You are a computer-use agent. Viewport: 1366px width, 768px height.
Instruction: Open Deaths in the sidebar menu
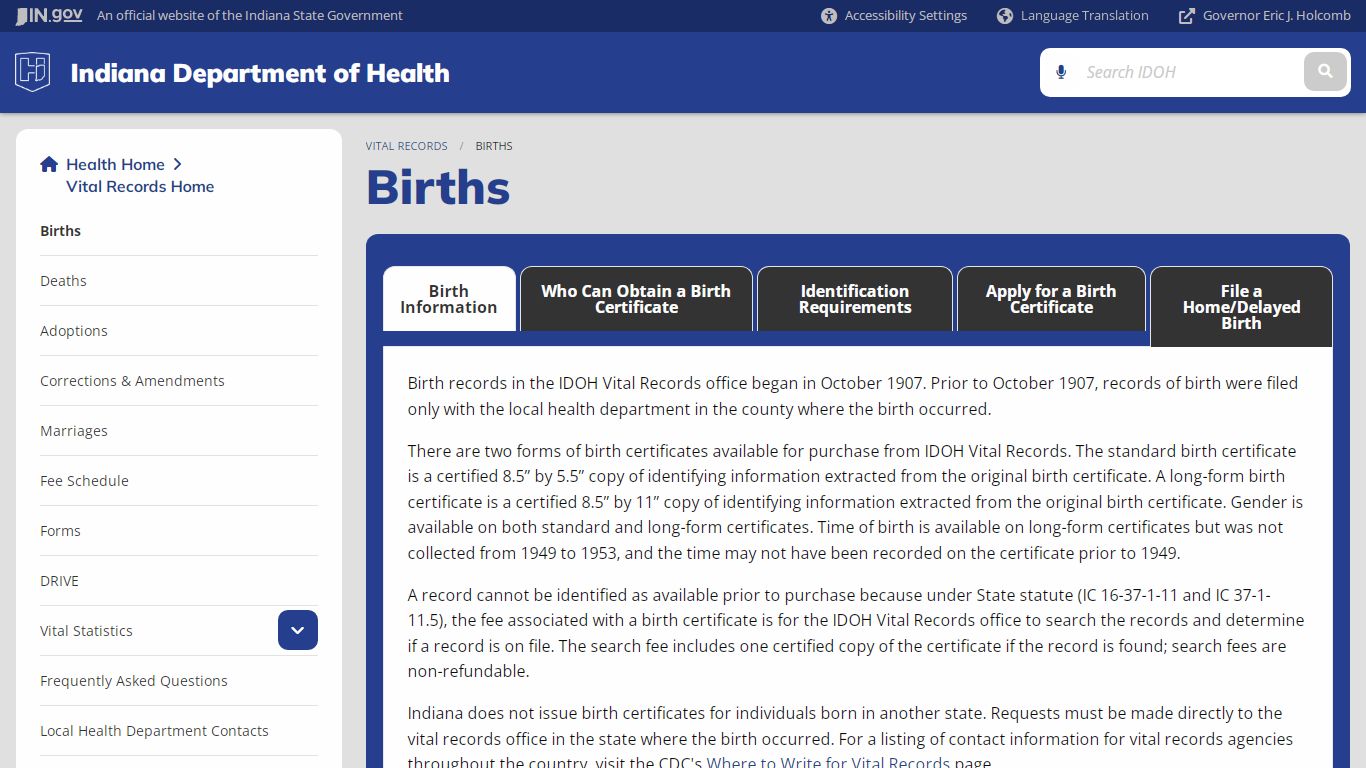tap(179, 281)
